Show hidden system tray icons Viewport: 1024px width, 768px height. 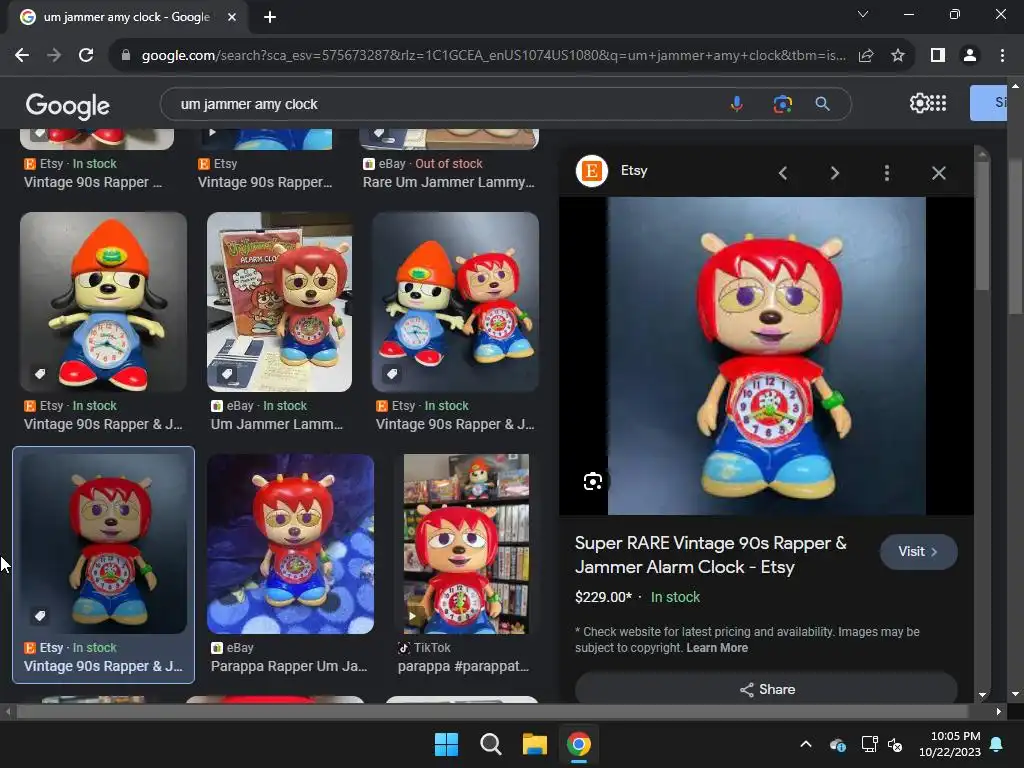tap(806, 744)
